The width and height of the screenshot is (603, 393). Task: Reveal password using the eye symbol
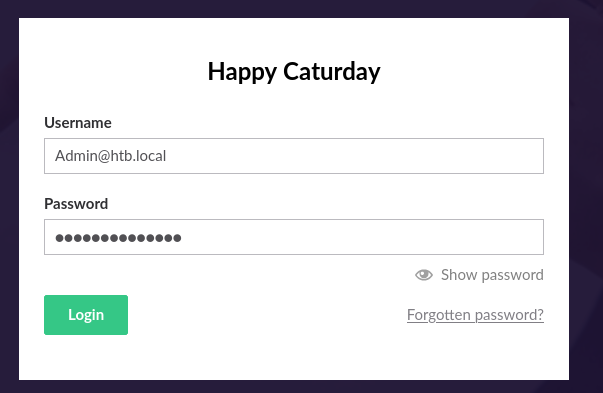point(424,275)
